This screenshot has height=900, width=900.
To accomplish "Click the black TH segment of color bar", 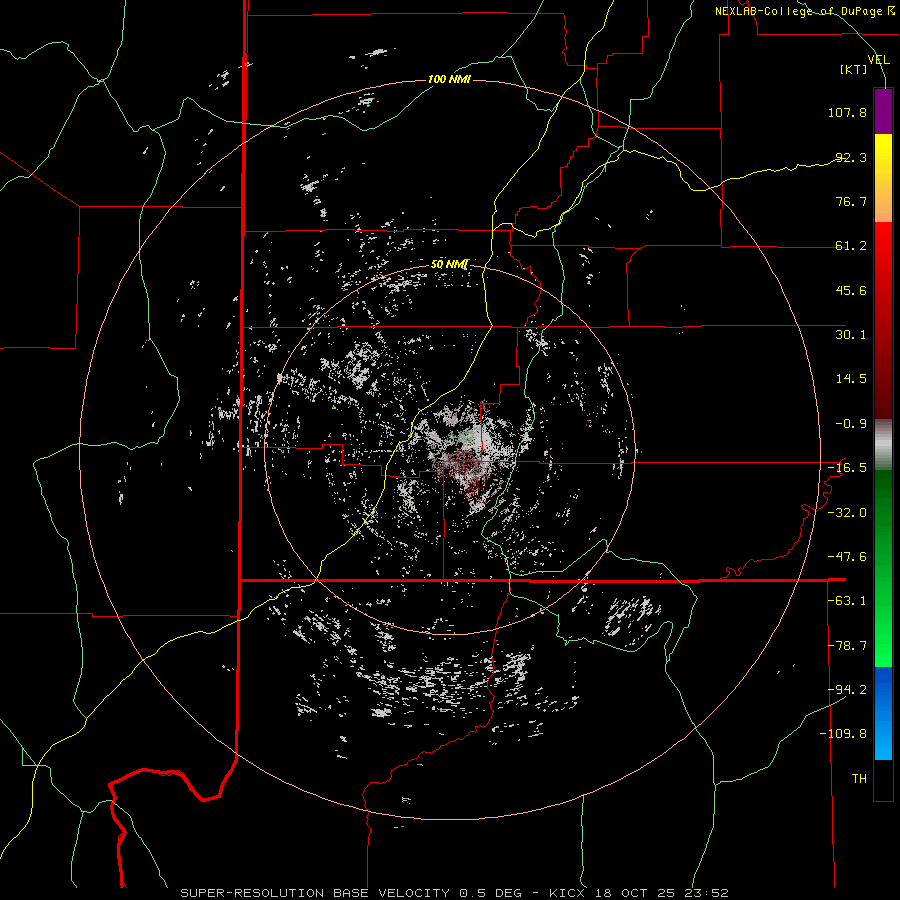I will point(883,780).
